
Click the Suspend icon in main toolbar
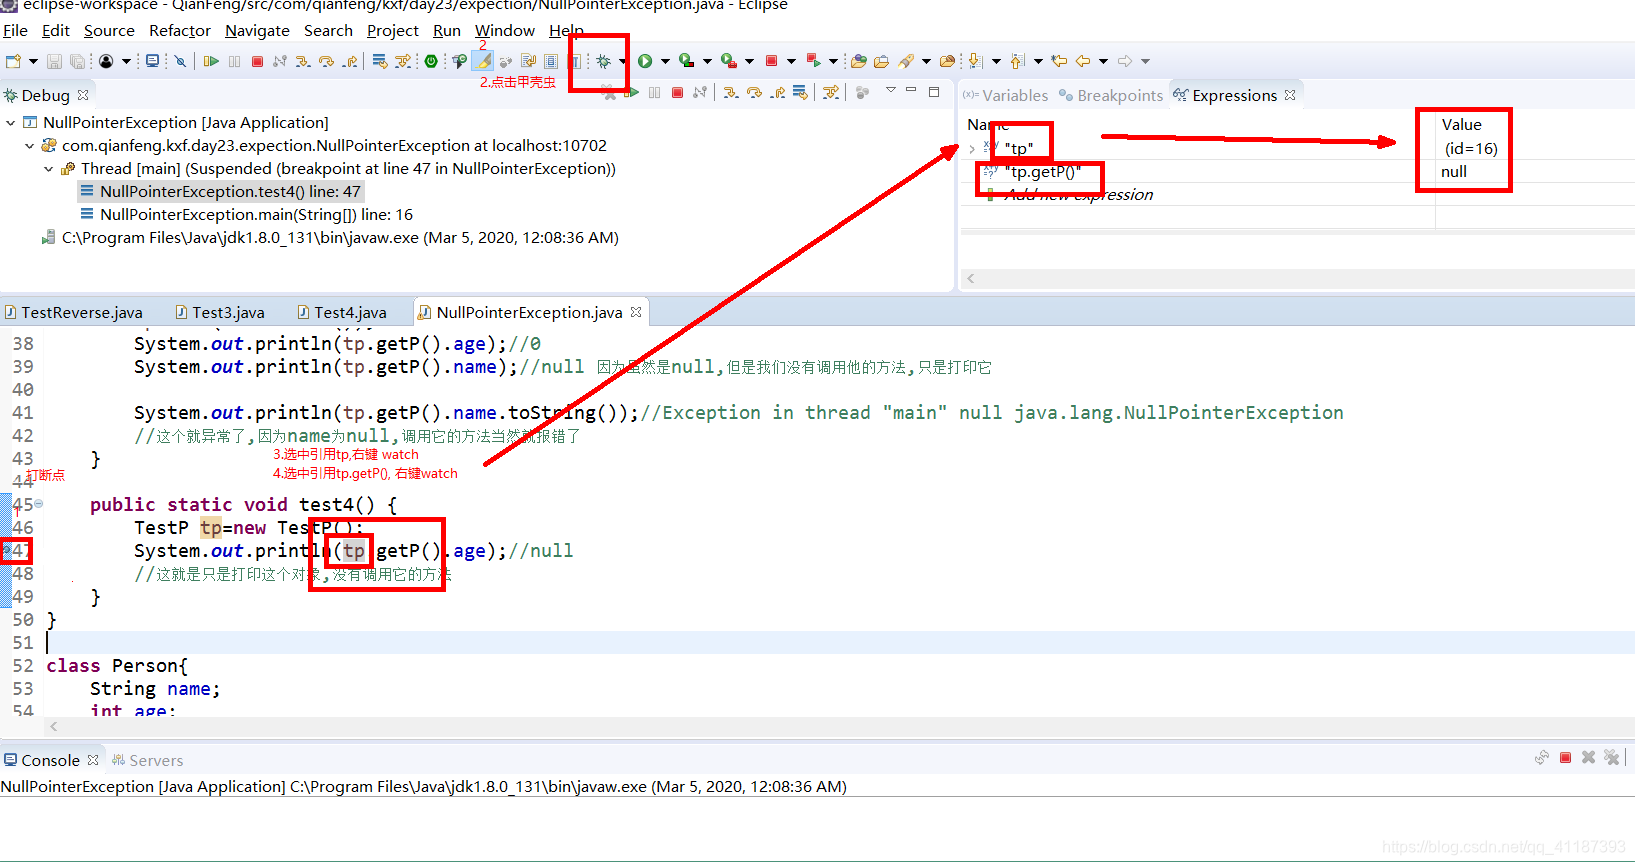tap(234, 61)
